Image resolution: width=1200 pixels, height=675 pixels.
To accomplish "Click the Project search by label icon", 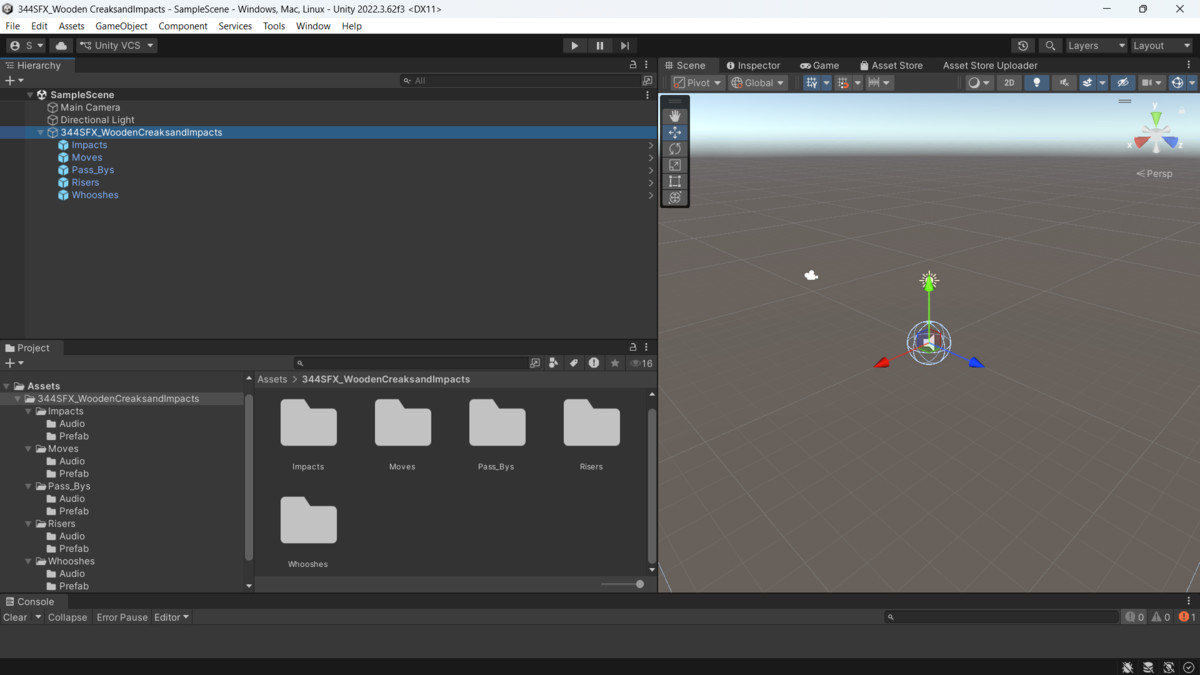I will pyautogui.click(x=574, y=363).
